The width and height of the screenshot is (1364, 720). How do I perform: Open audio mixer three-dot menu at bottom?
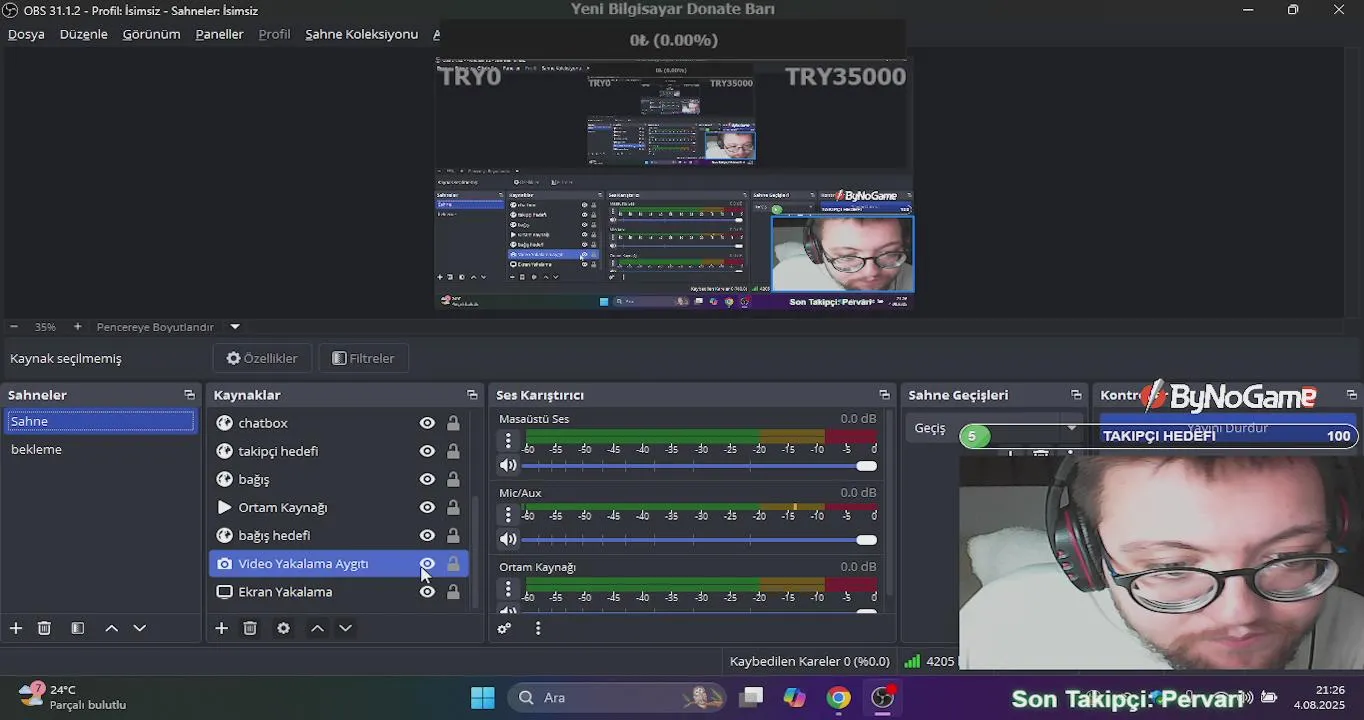pyautogui.click(x=538, y=628)
